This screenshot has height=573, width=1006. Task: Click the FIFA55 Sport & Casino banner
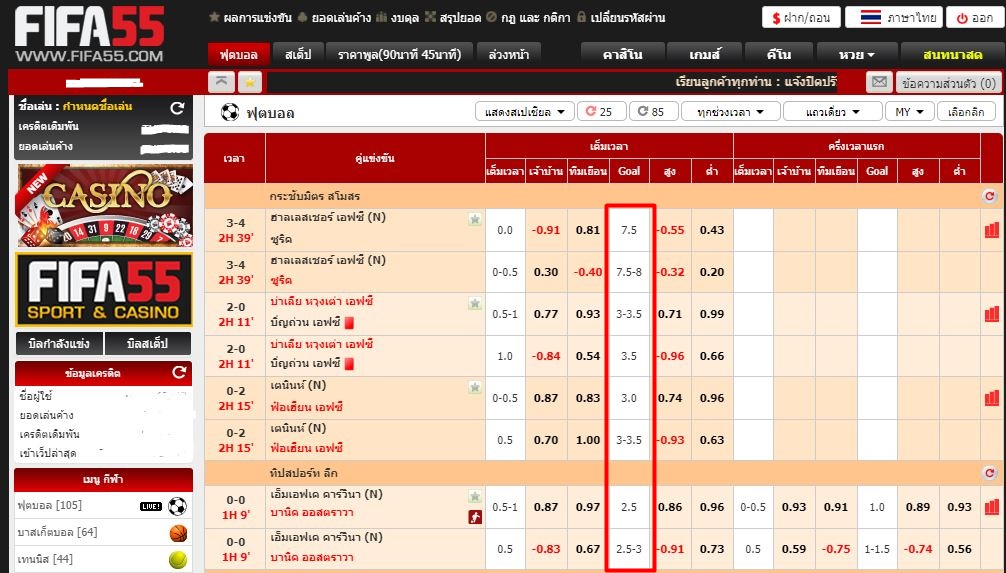pyautogui.click(x=104, y=289)
